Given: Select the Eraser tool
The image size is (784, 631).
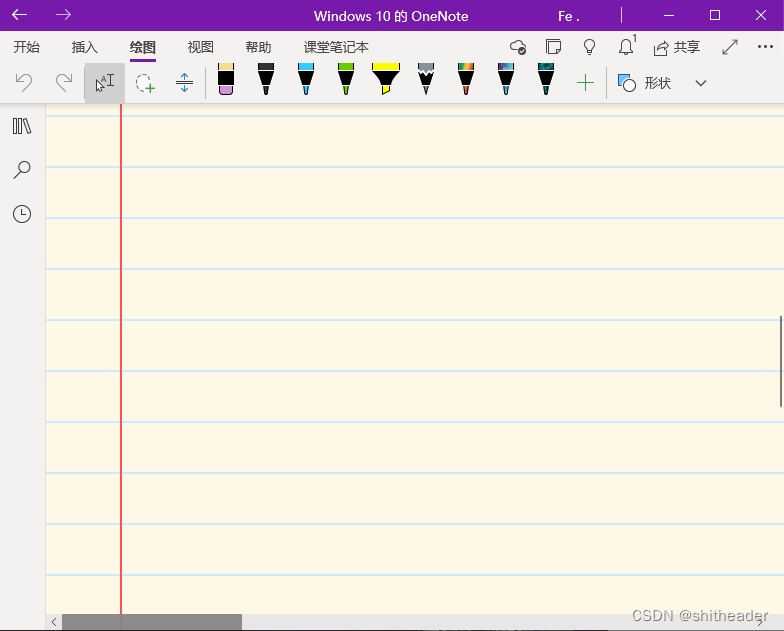Looking at the screenshot, I should 226,79.
